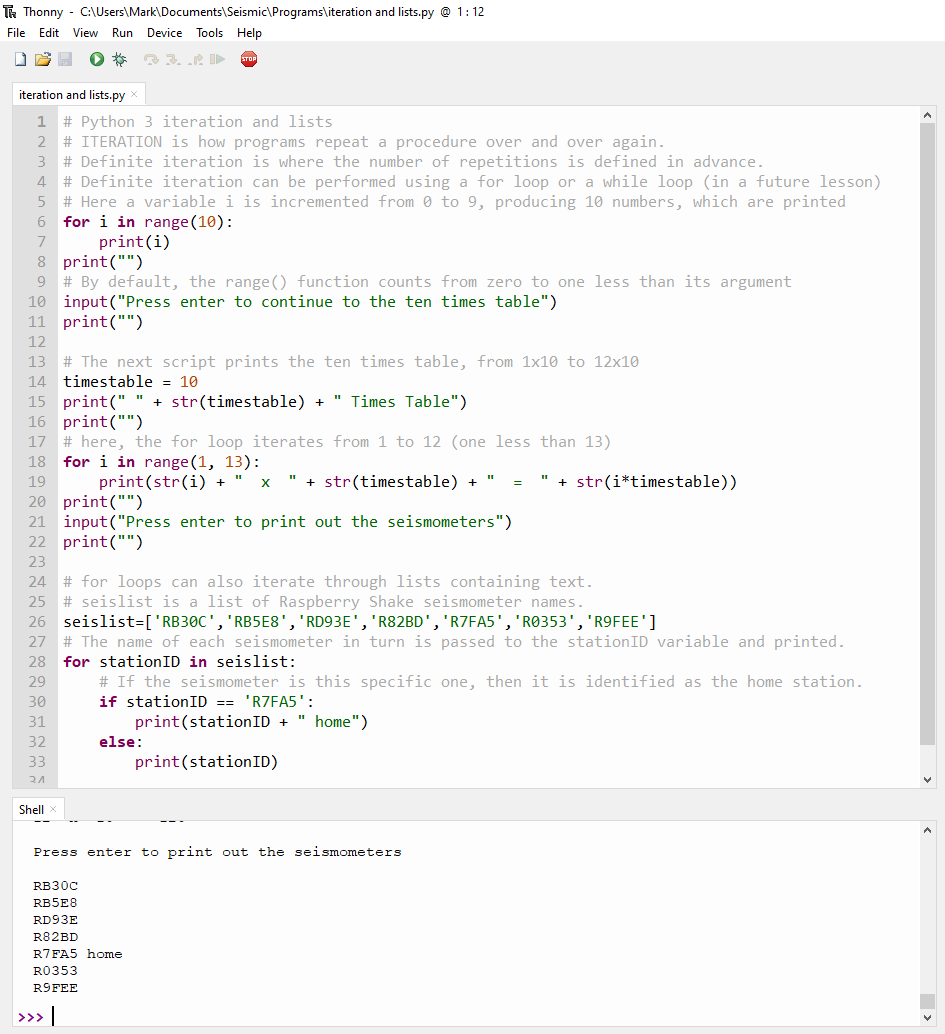945x1034 pixels.
Task: Open a file using the folder icon
Action: [x=43, y=59]
